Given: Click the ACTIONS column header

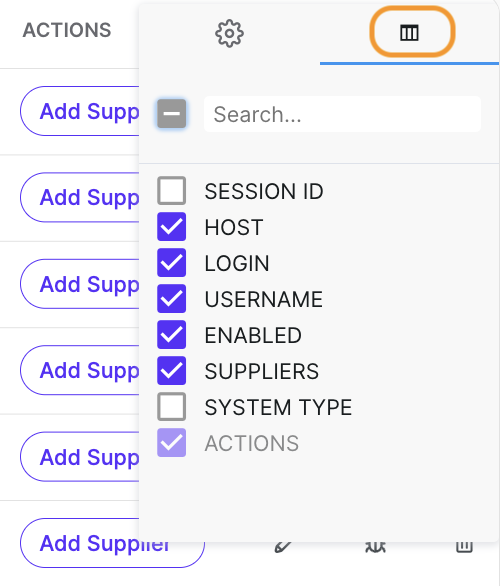Looking at the screenshot, I should tap(67, 30).
